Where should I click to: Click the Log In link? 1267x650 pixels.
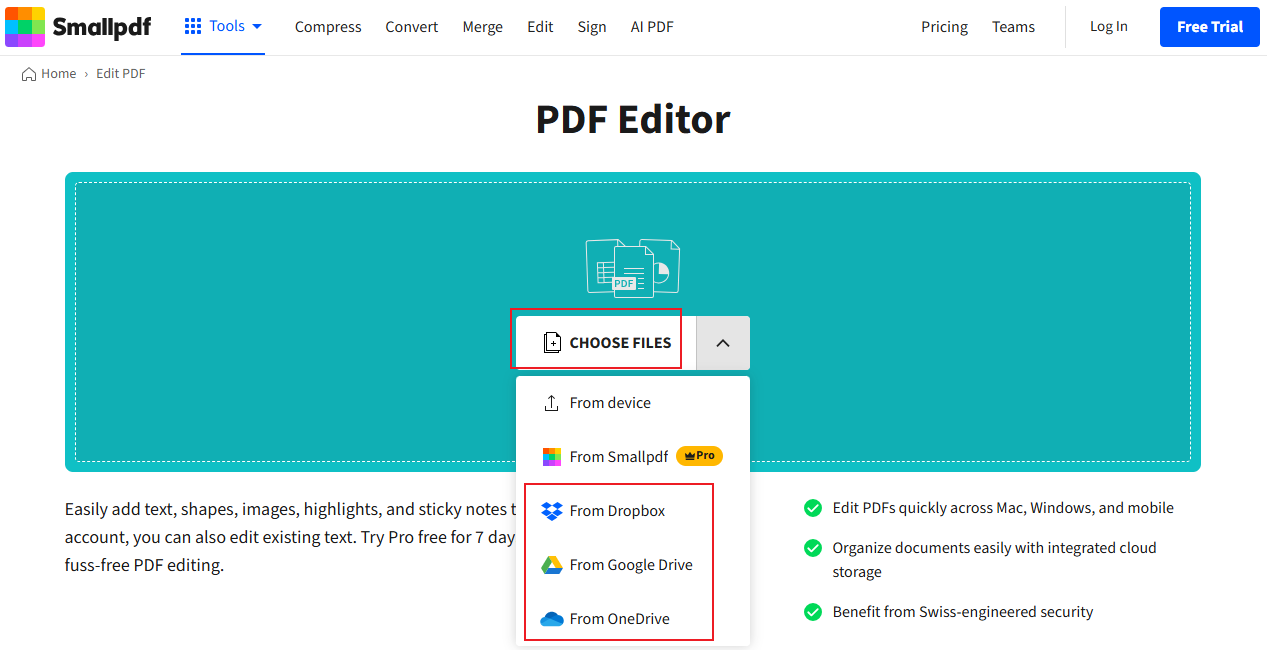(x=1108, y=26)
